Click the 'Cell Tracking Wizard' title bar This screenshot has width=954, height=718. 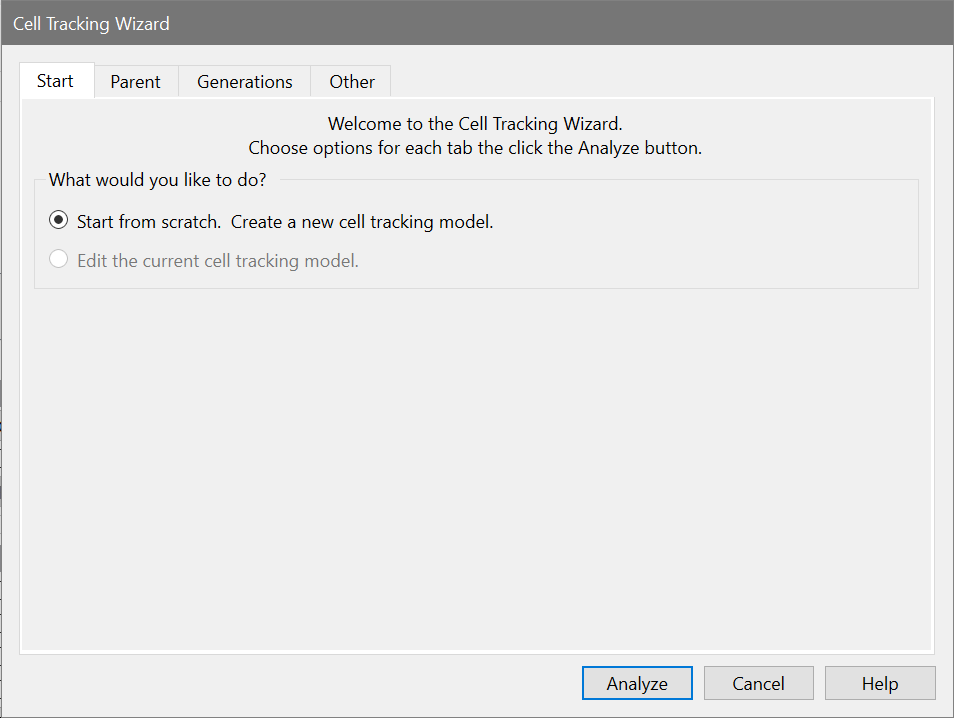coord(400,23)
